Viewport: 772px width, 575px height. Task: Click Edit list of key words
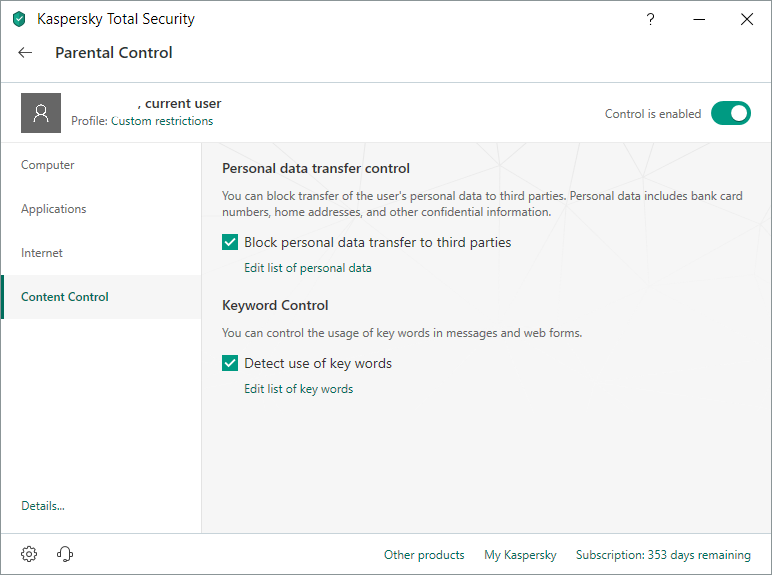pyautogui.click(x=299, y=389)
